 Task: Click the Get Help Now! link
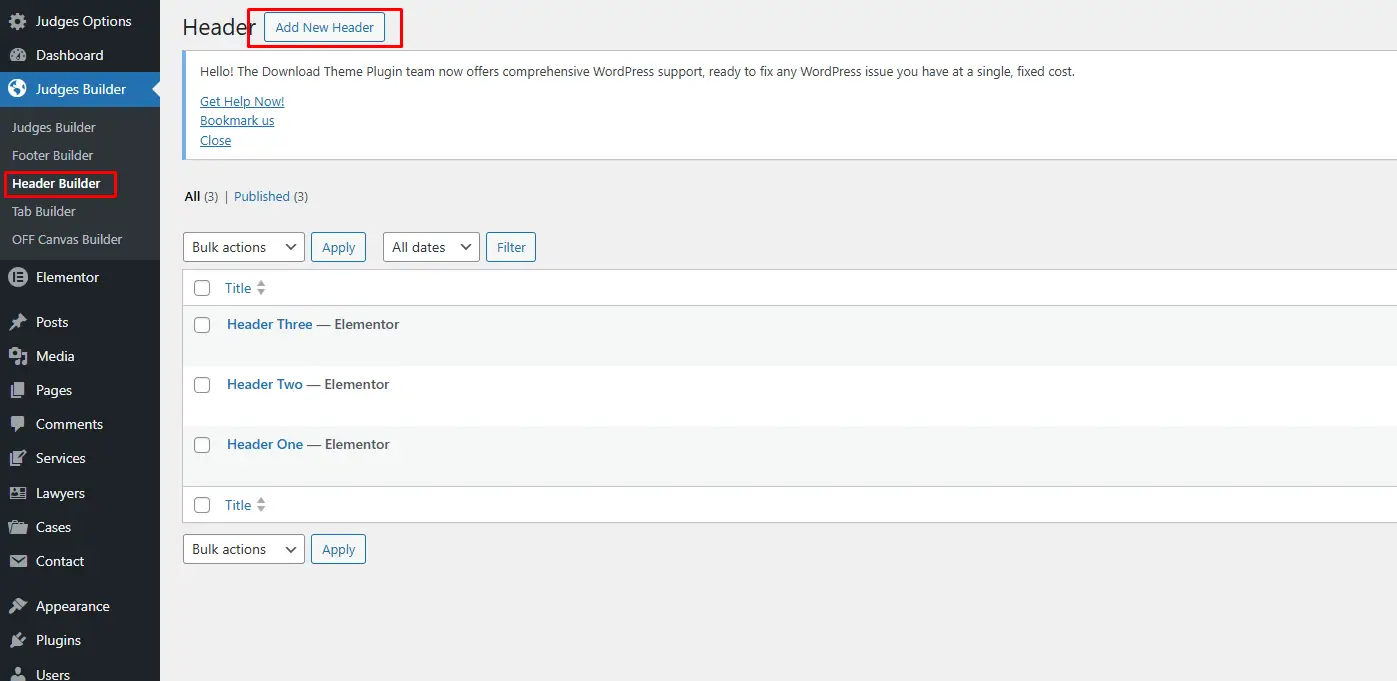pos(242,101)
